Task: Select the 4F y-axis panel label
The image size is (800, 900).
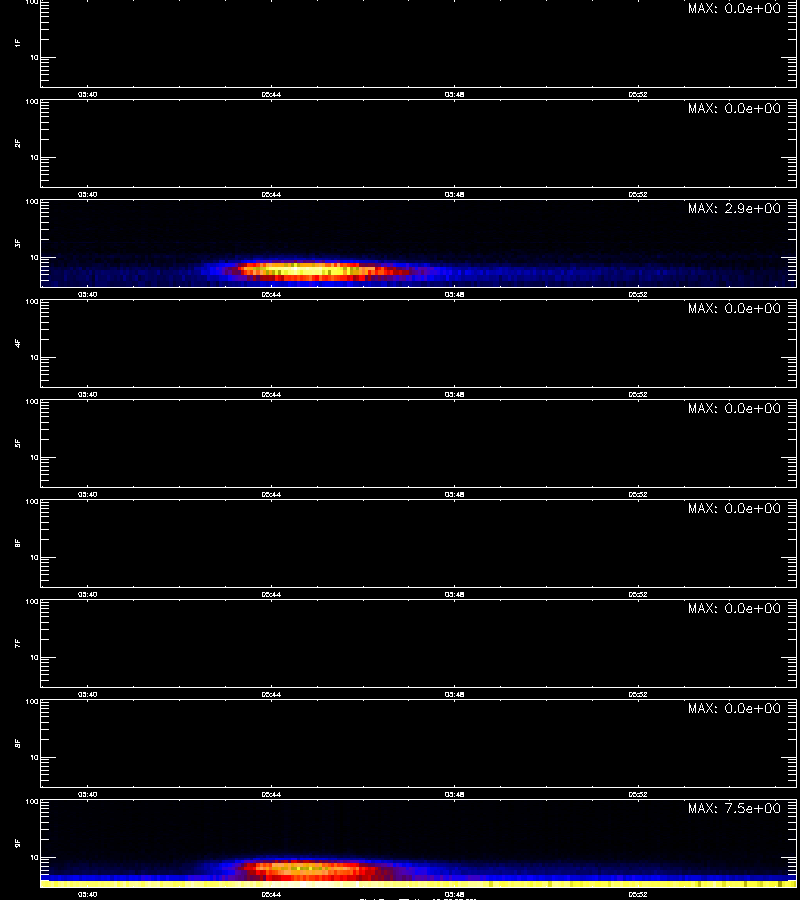Action: coord(18,343)
